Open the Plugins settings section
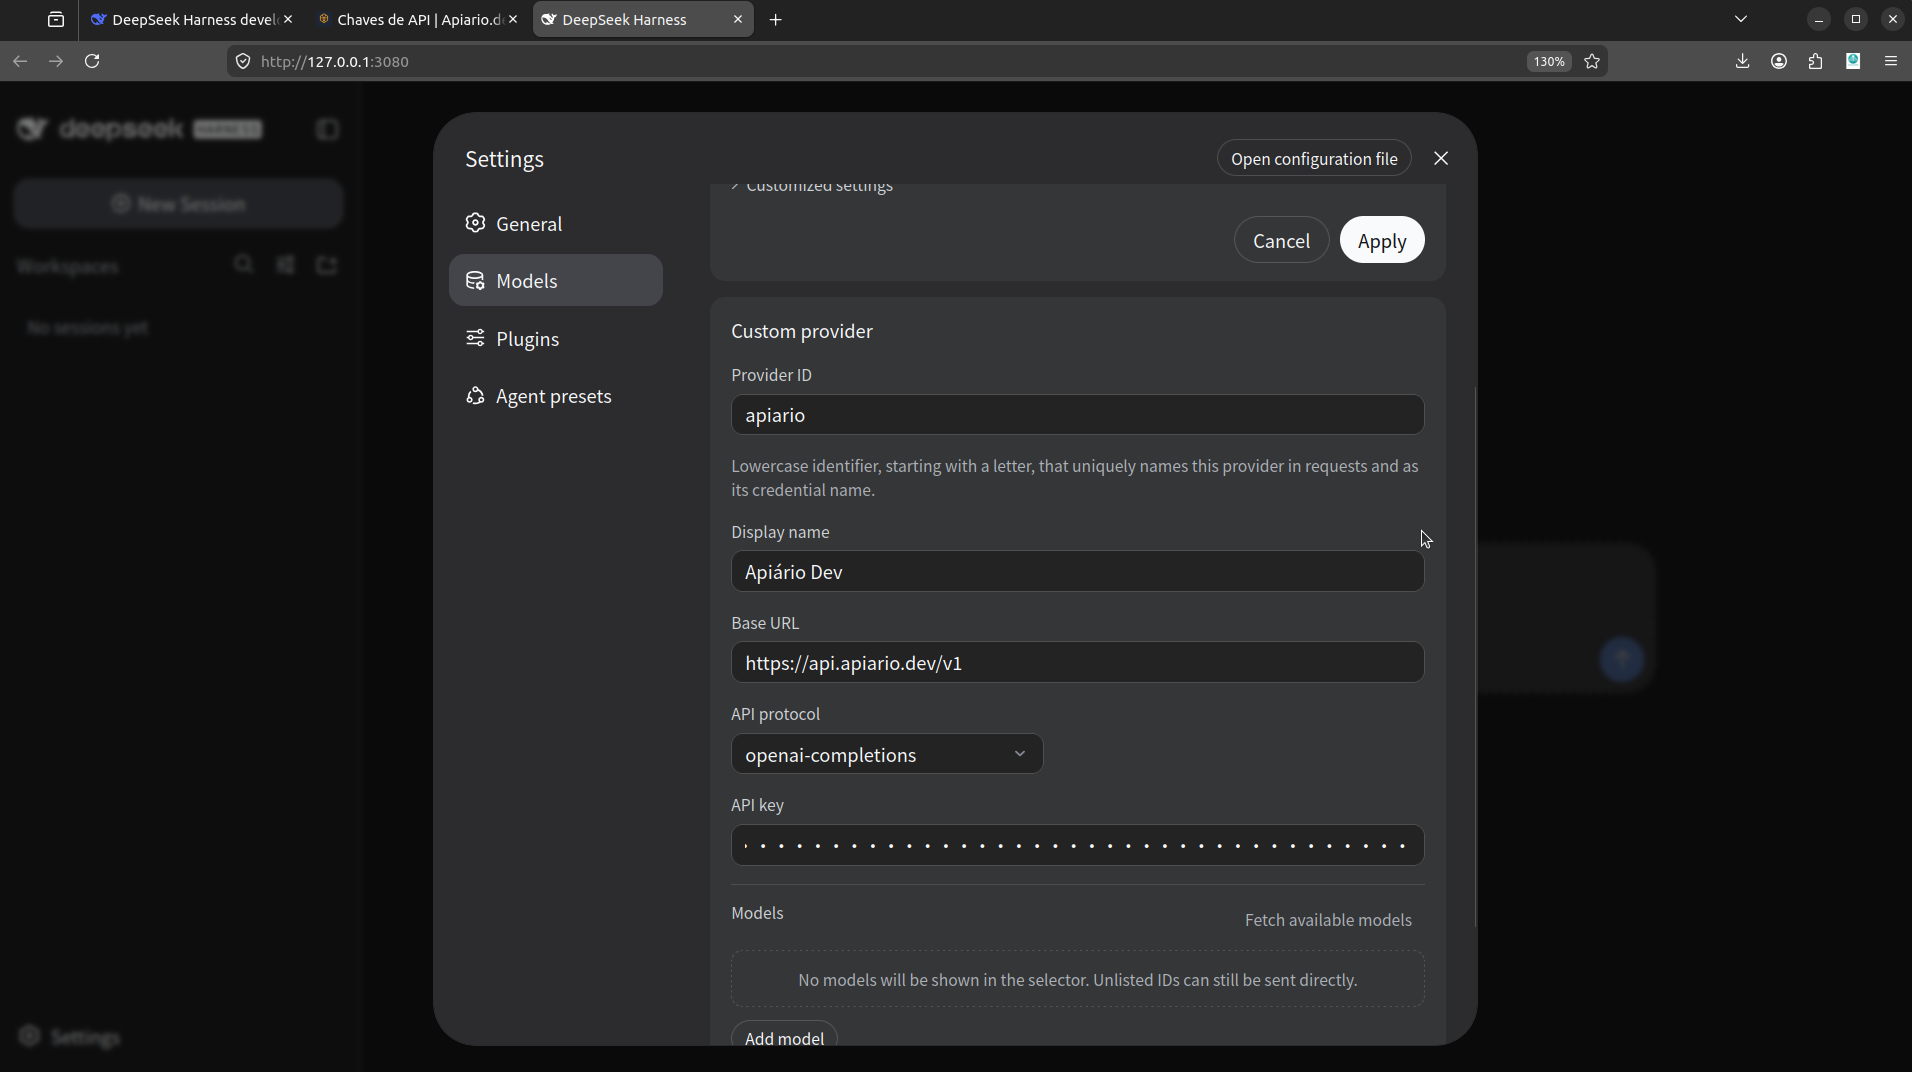The height and width of the screenshot is (1072, 1912). click(556, 339)
